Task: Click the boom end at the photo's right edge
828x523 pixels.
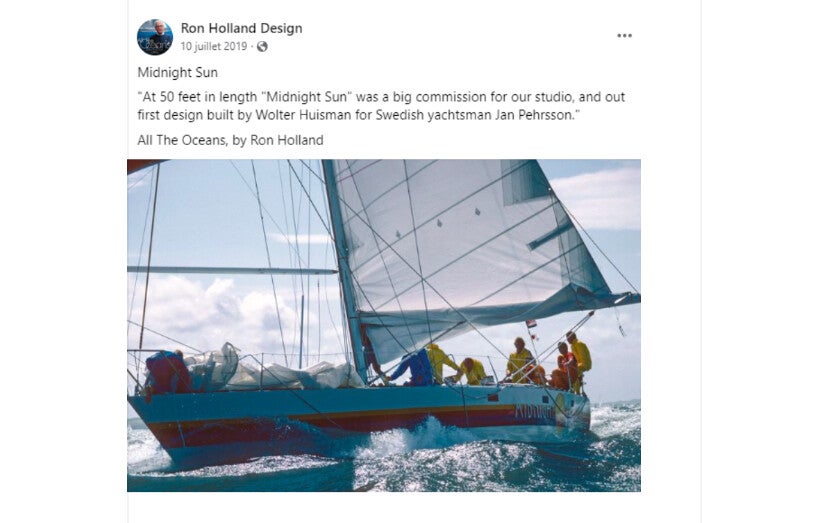Action: [626, 299]
